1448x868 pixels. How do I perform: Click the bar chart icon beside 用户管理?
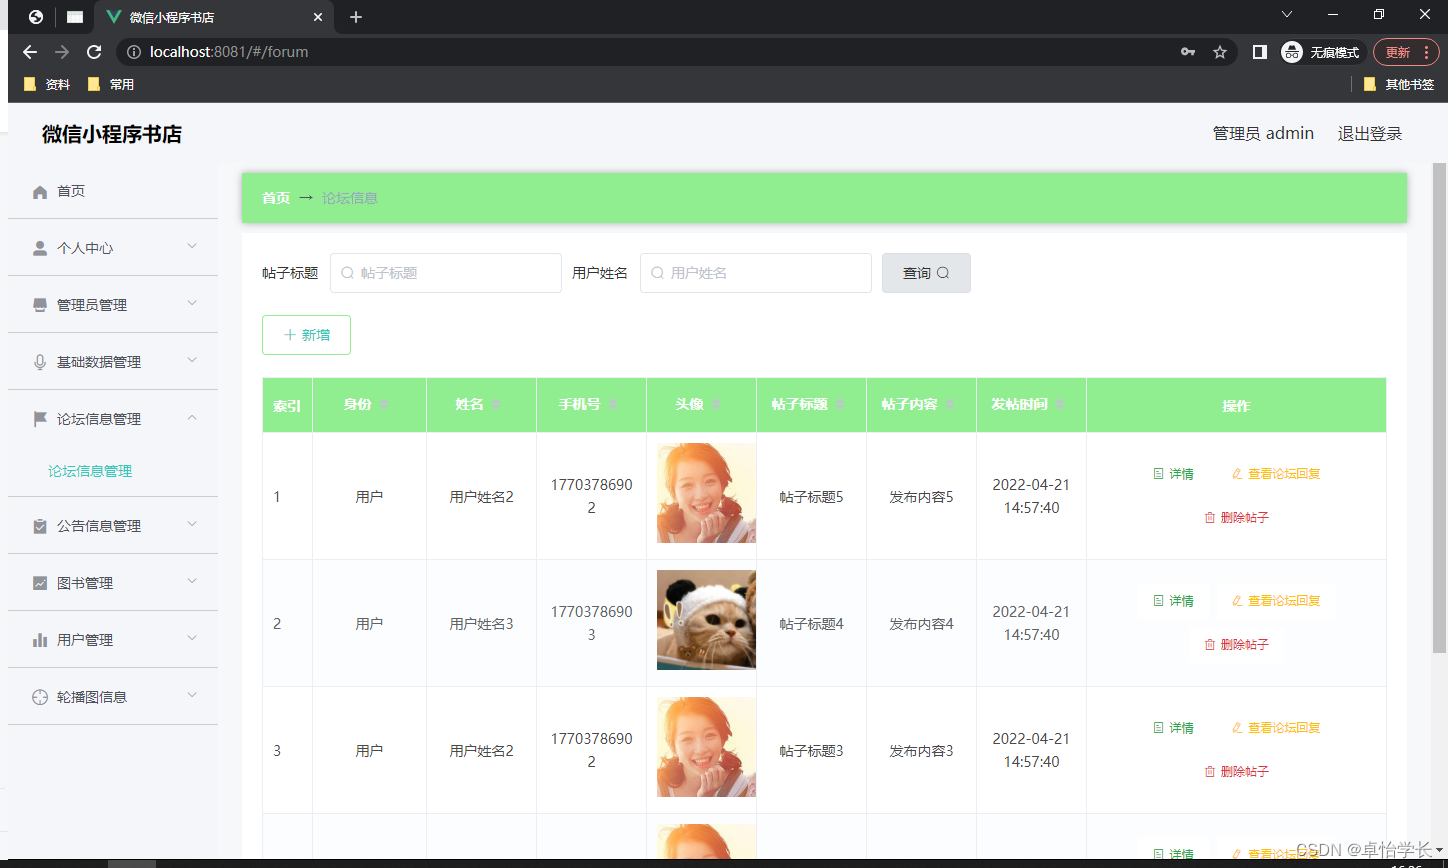tap(40, 640)
